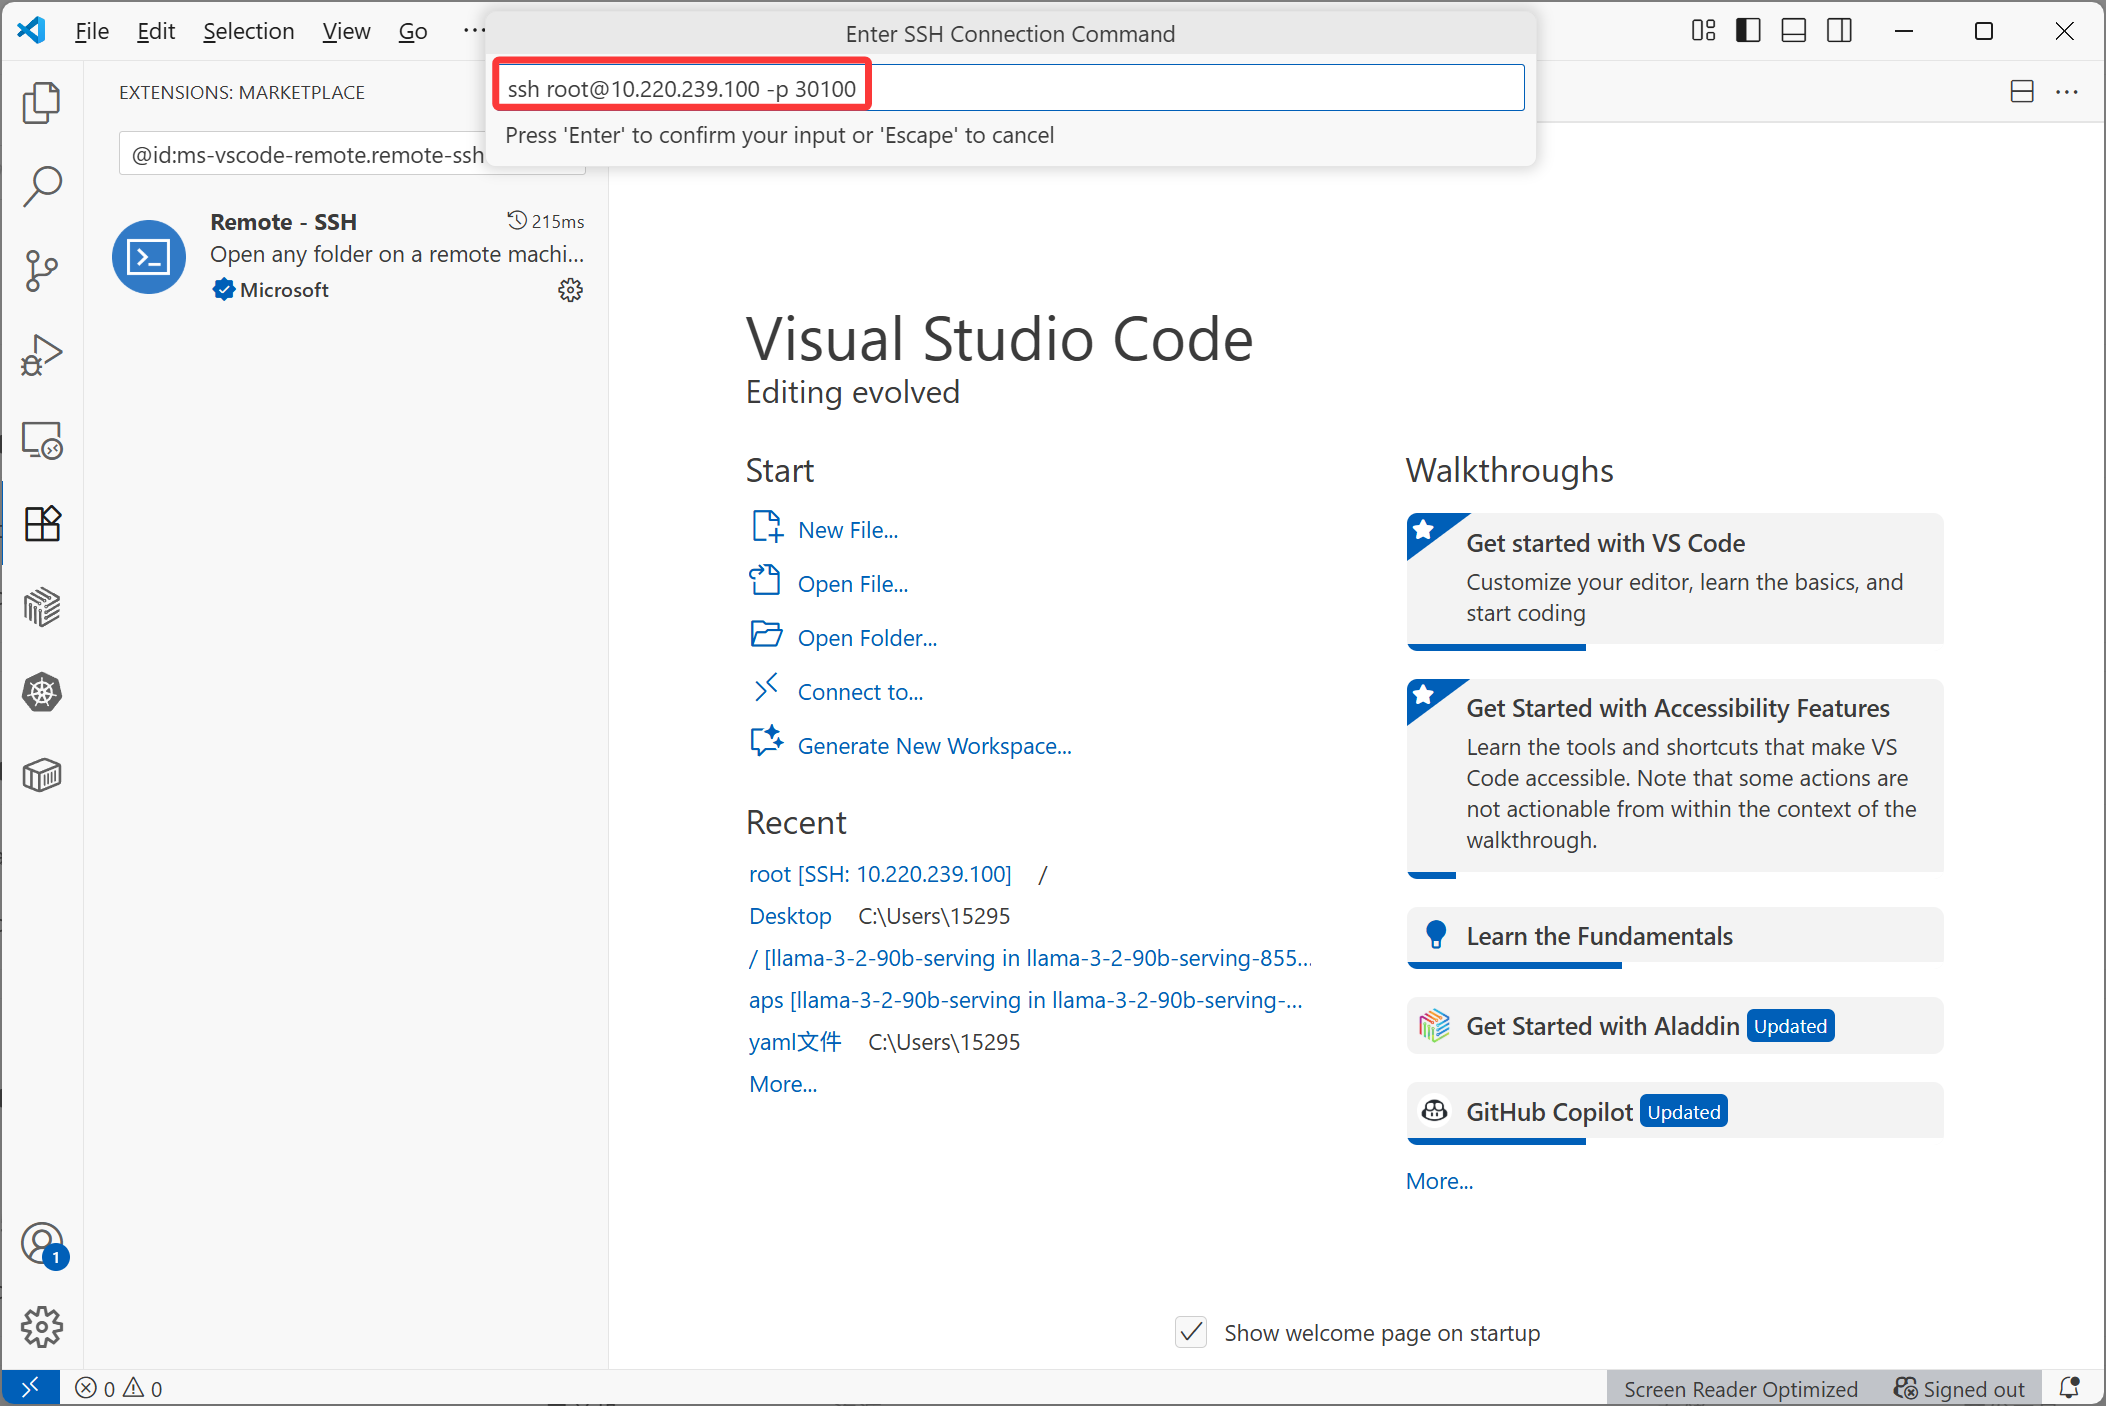Viewport: 2106px width, 1406px height.
Task: Open the editor More Actions ellipsis
Action: [x=2067, y=92]
